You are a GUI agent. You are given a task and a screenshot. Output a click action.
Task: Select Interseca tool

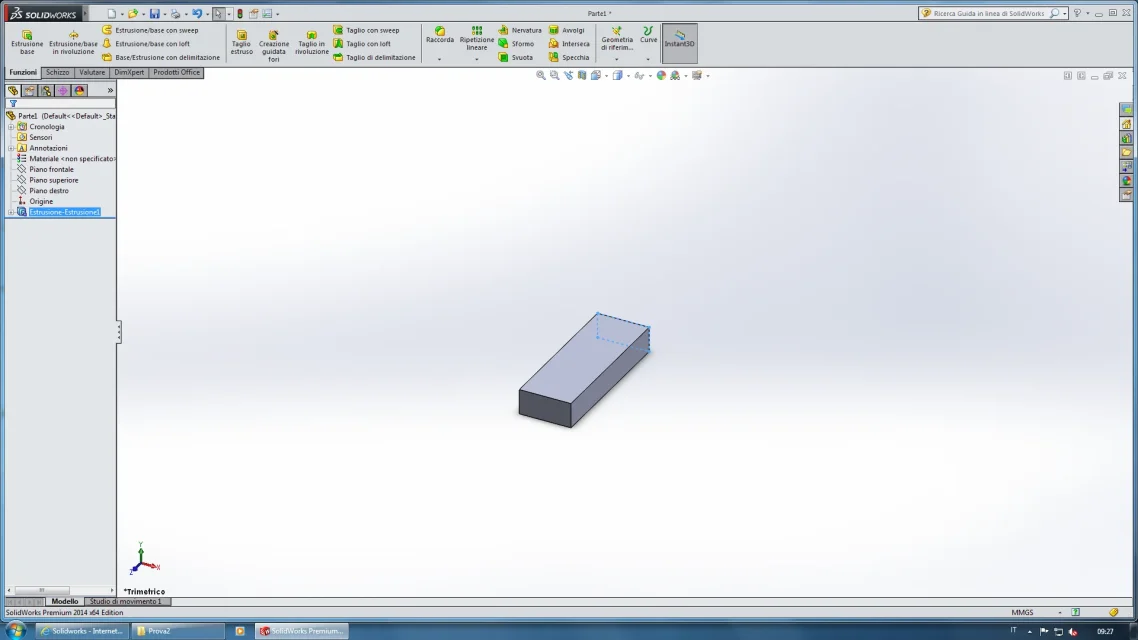tap(570, 44)
